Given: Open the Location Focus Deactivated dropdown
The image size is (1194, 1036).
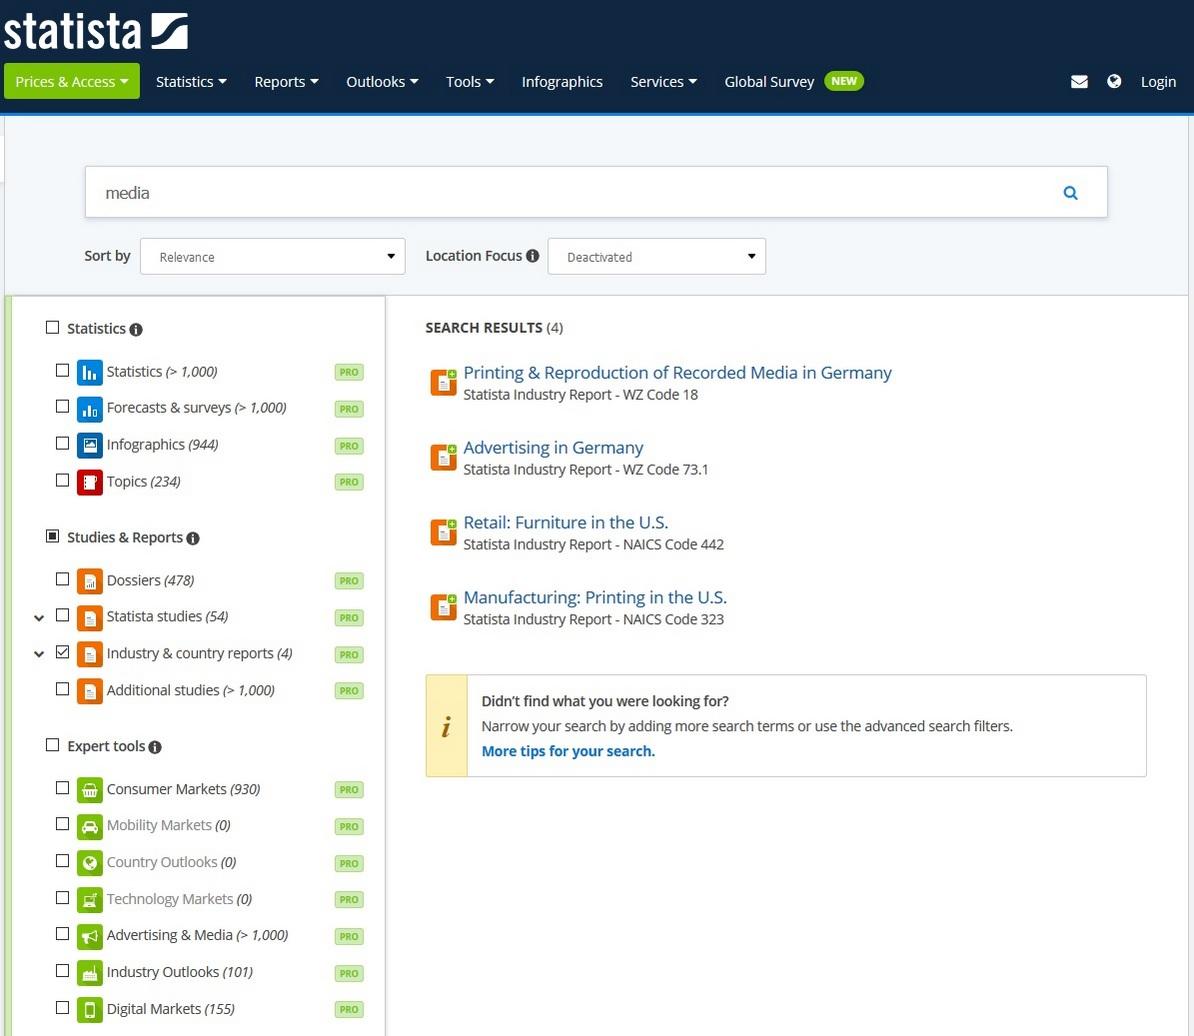Looking at the screenshot, I should pyautogui.click(x=656, y=257).
